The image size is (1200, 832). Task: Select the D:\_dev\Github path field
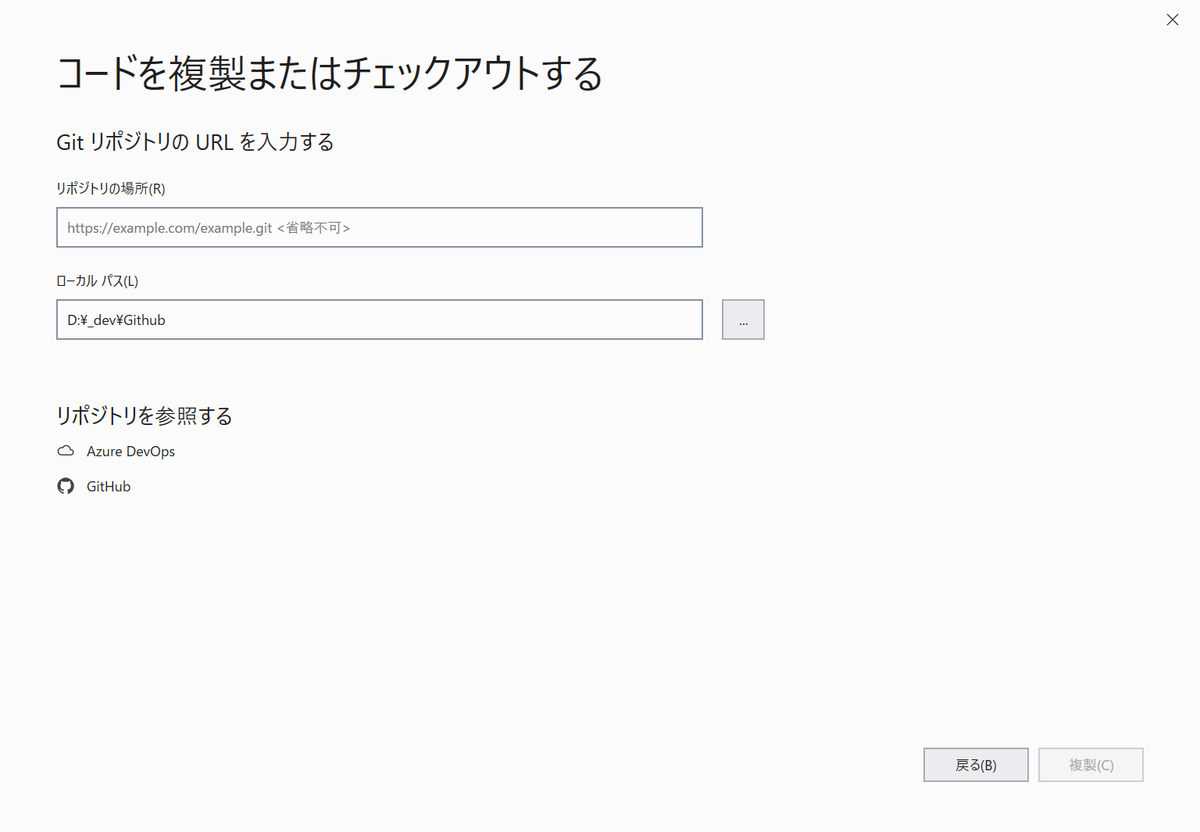378,319
